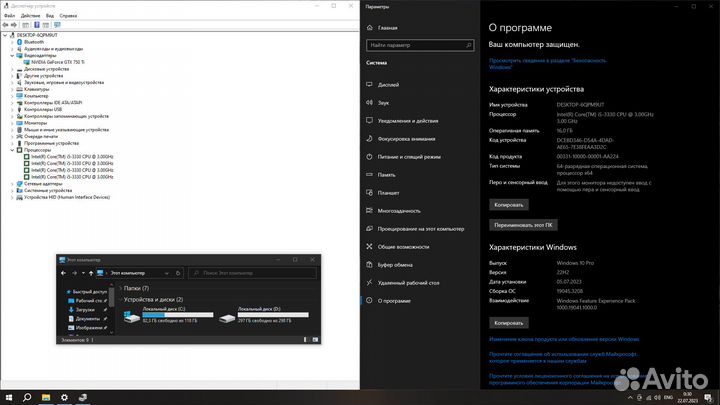Image resolution: width=720 pixels, height=405 pixels.
Task: Select Устройства HID (Human Interface Devices) node
Action: pos(67,197)
